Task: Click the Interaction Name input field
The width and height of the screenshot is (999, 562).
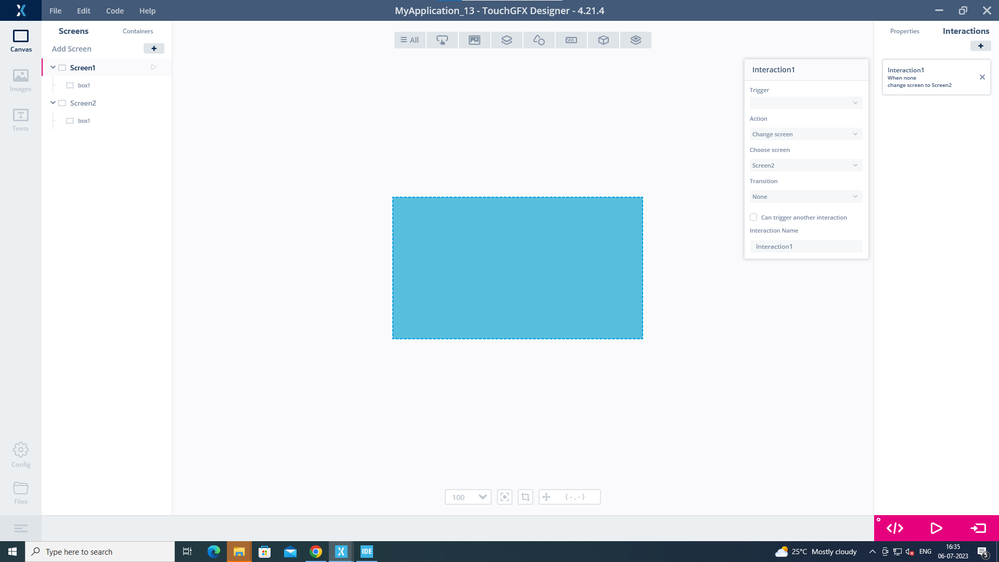Action: pos(805,247)
